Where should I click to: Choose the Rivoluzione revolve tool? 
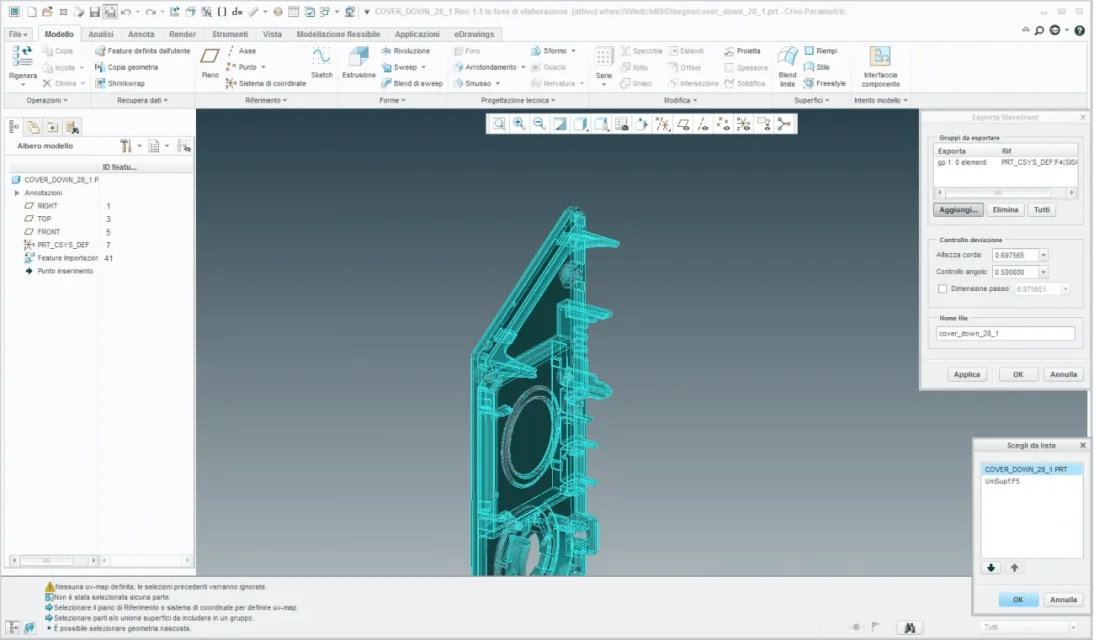(x=405, y=51)
